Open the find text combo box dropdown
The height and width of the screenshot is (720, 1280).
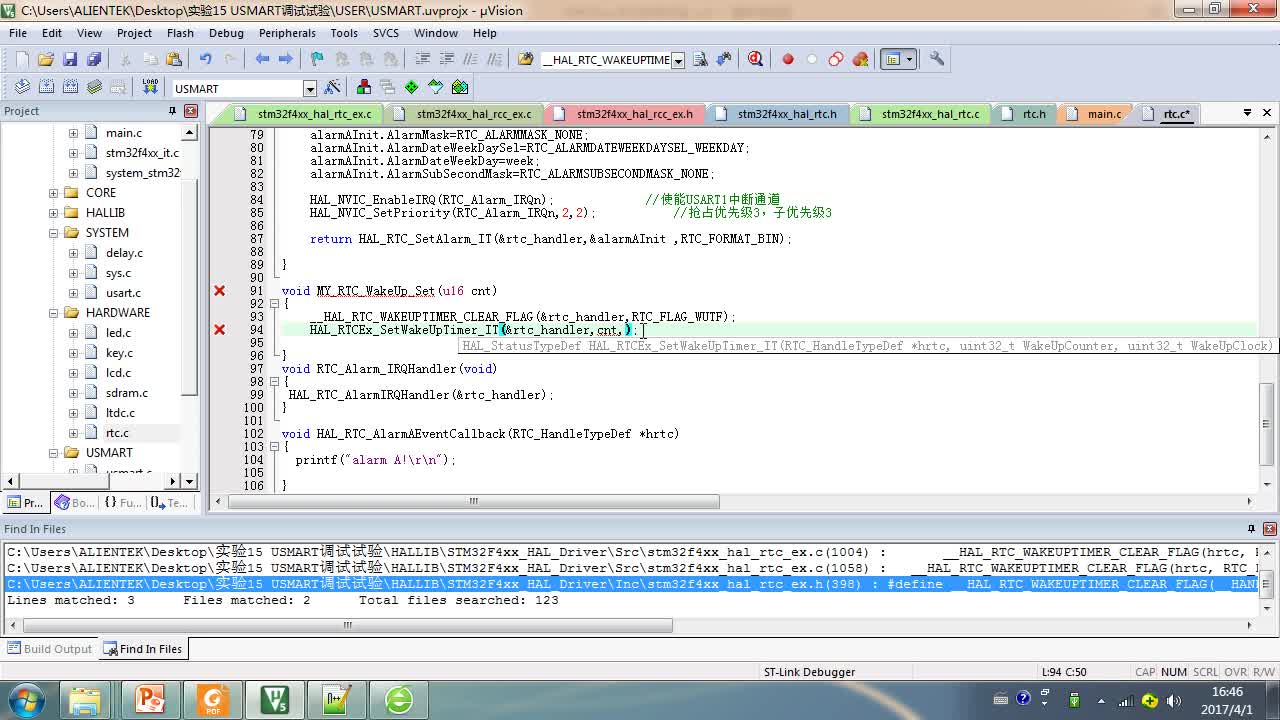pos(678,60)
